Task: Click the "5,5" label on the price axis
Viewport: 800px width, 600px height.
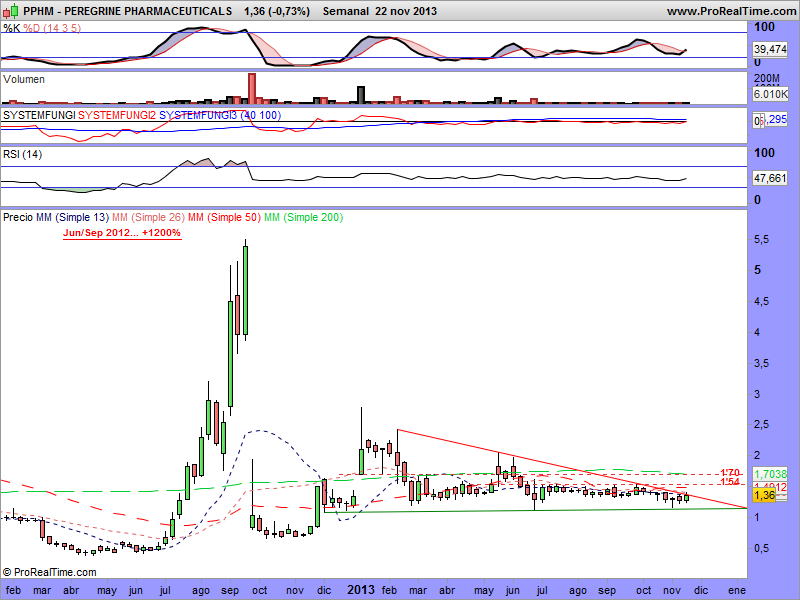Action: [761, 239]
